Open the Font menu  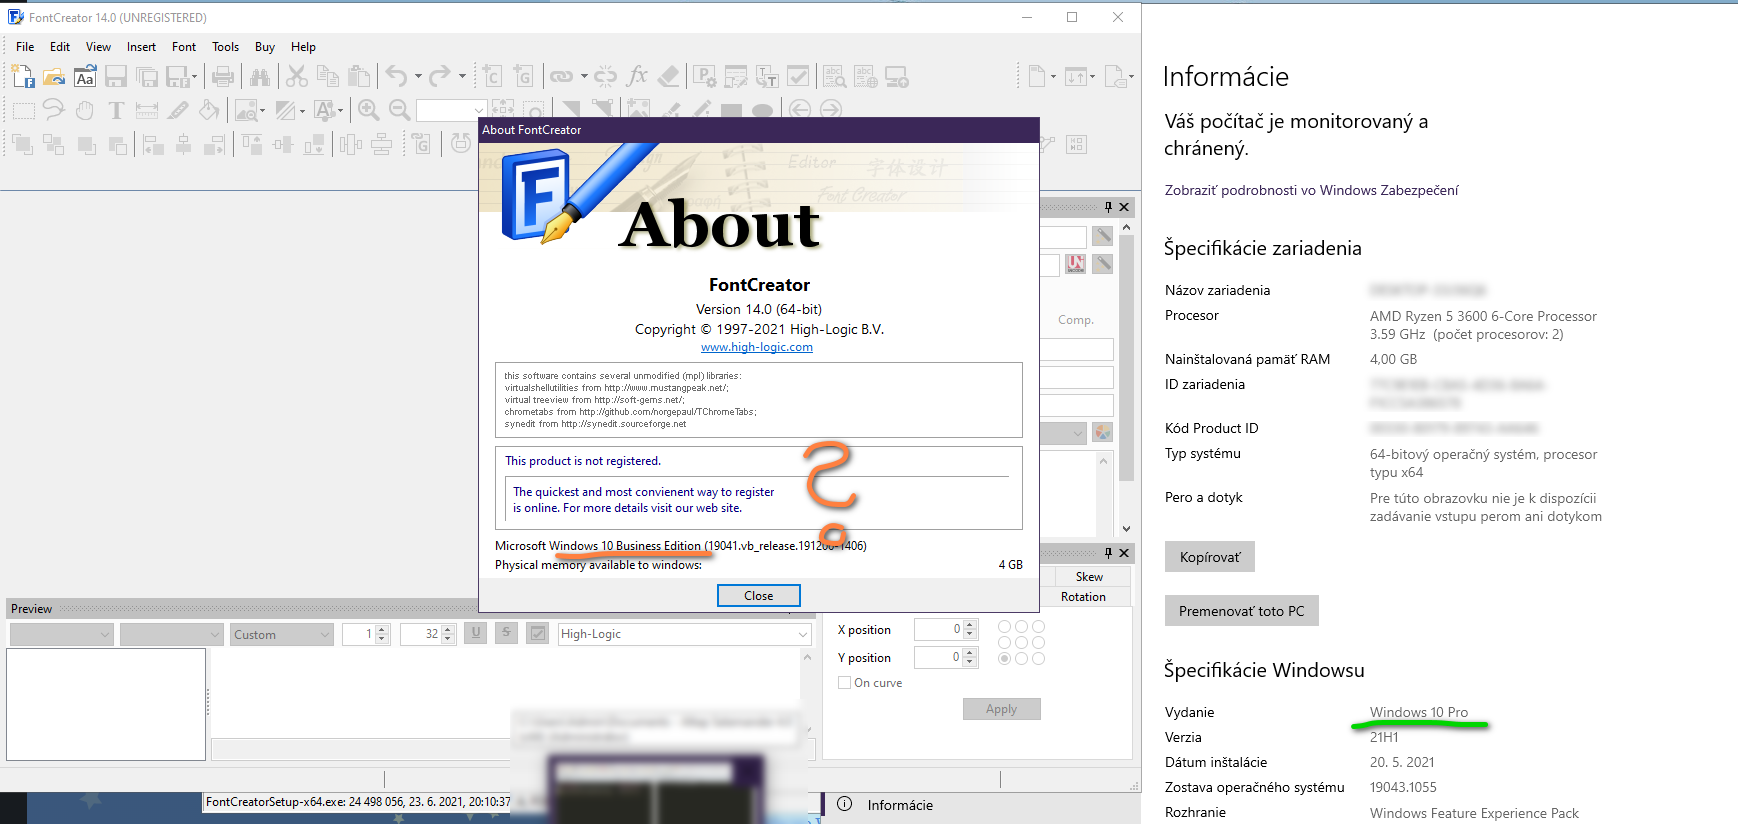pyautogui.click(x=184, y=47)
